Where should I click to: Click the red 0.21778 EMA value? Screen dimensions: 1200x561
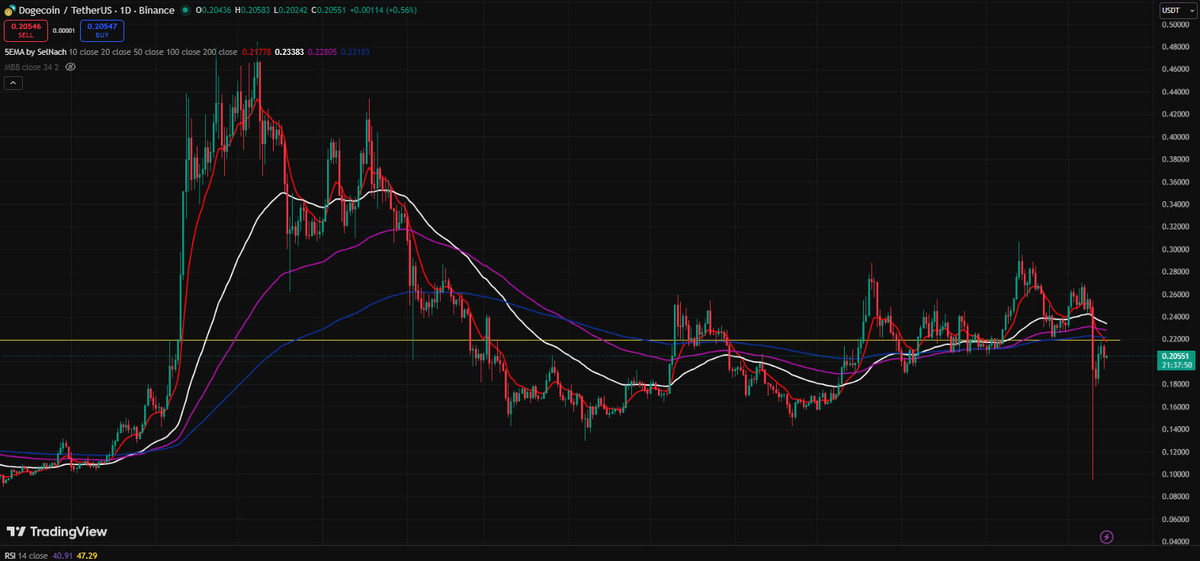pyautogui.click(x=257, y=51)
